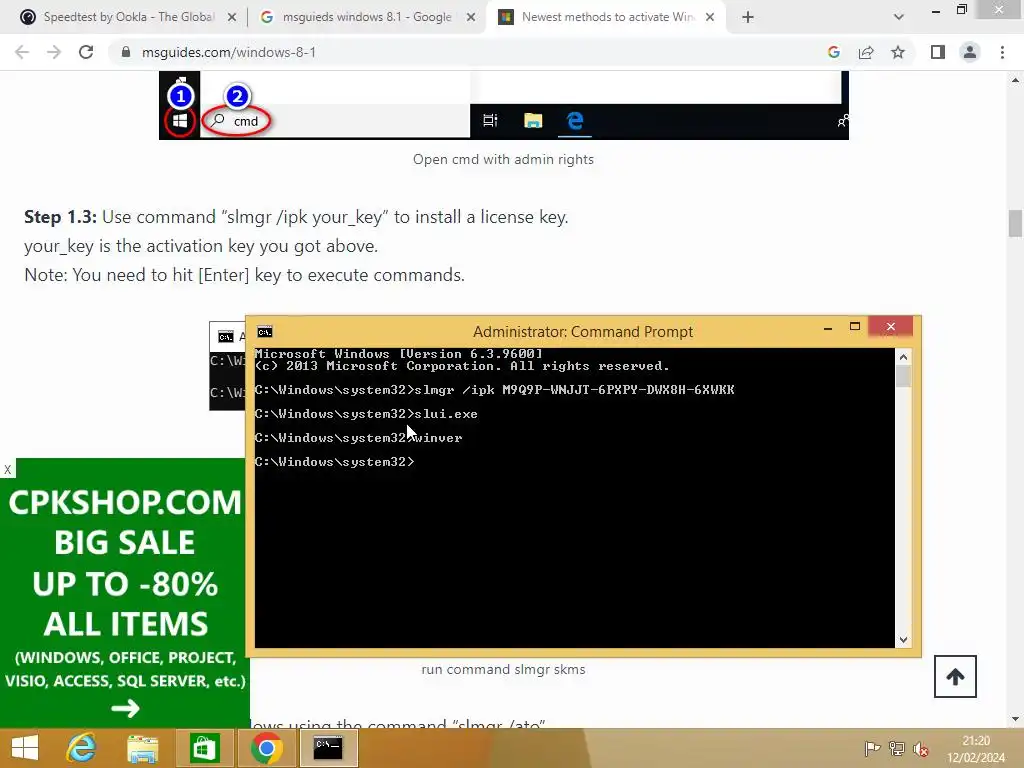This screenshot has height=768, width=1024.
Task: Open the muted volume tray icon
Action: 921,749
